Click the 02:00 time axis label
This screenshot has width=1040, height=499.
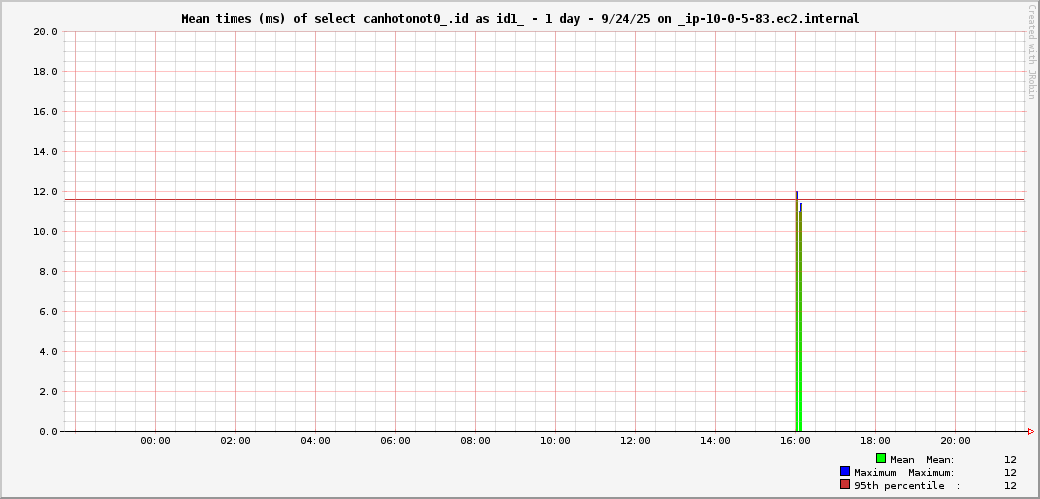coord(235,441)
